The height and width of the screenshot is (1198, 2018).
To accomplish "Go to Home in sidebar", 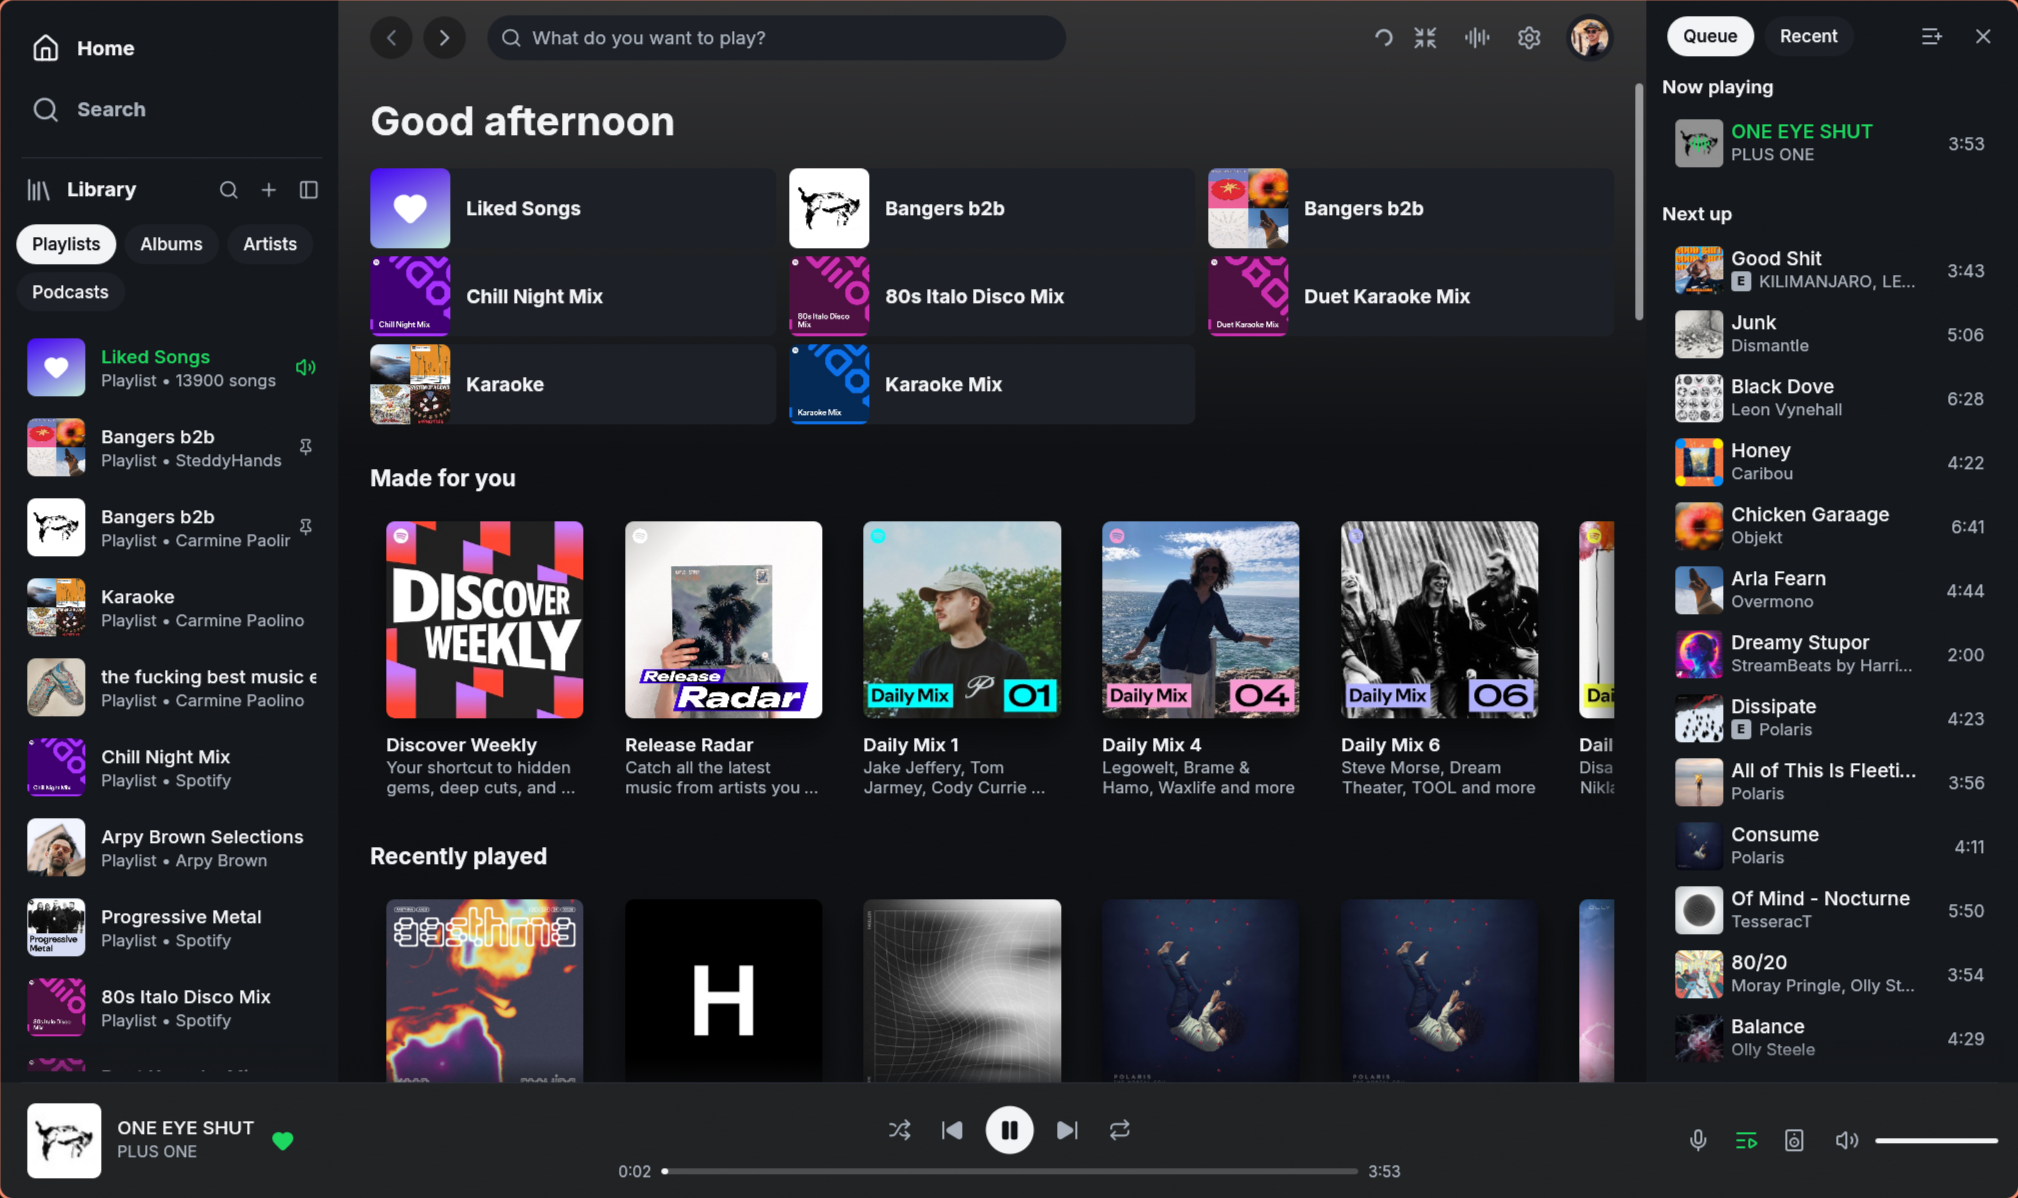I will point(84,48).
